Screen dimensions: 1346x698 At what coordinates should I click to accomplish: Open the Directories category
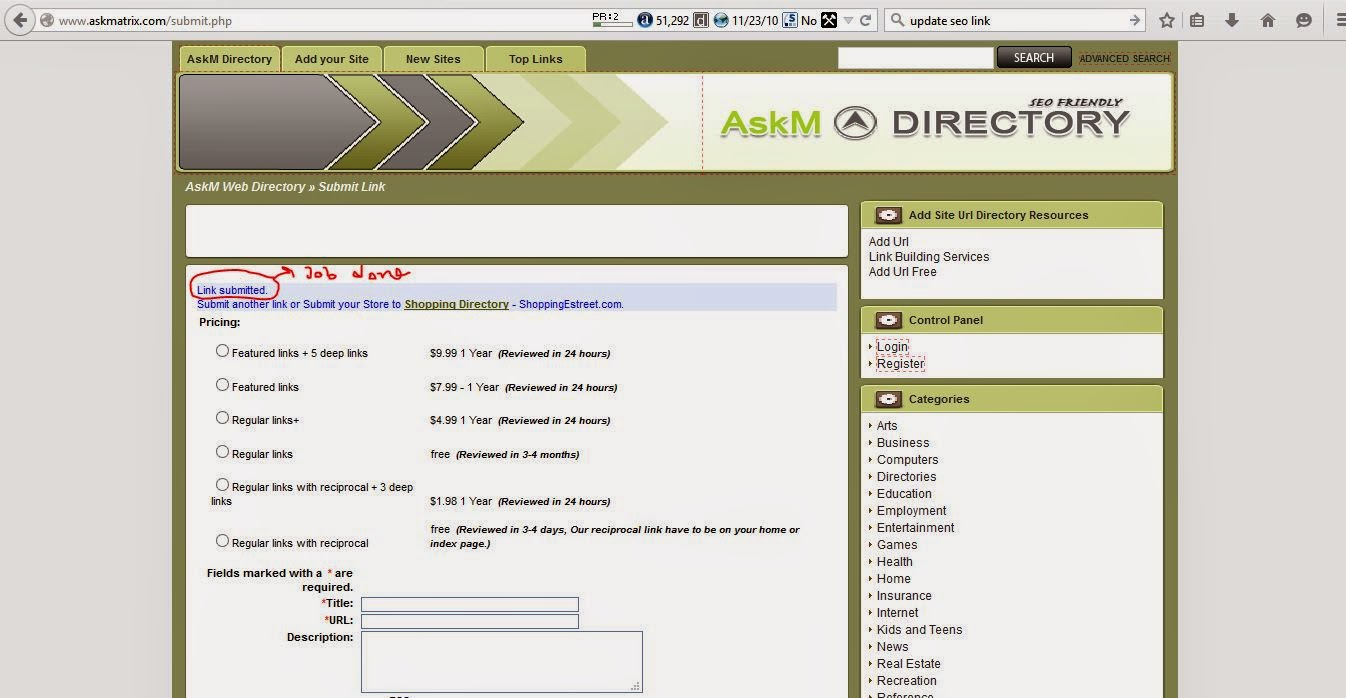906,477
